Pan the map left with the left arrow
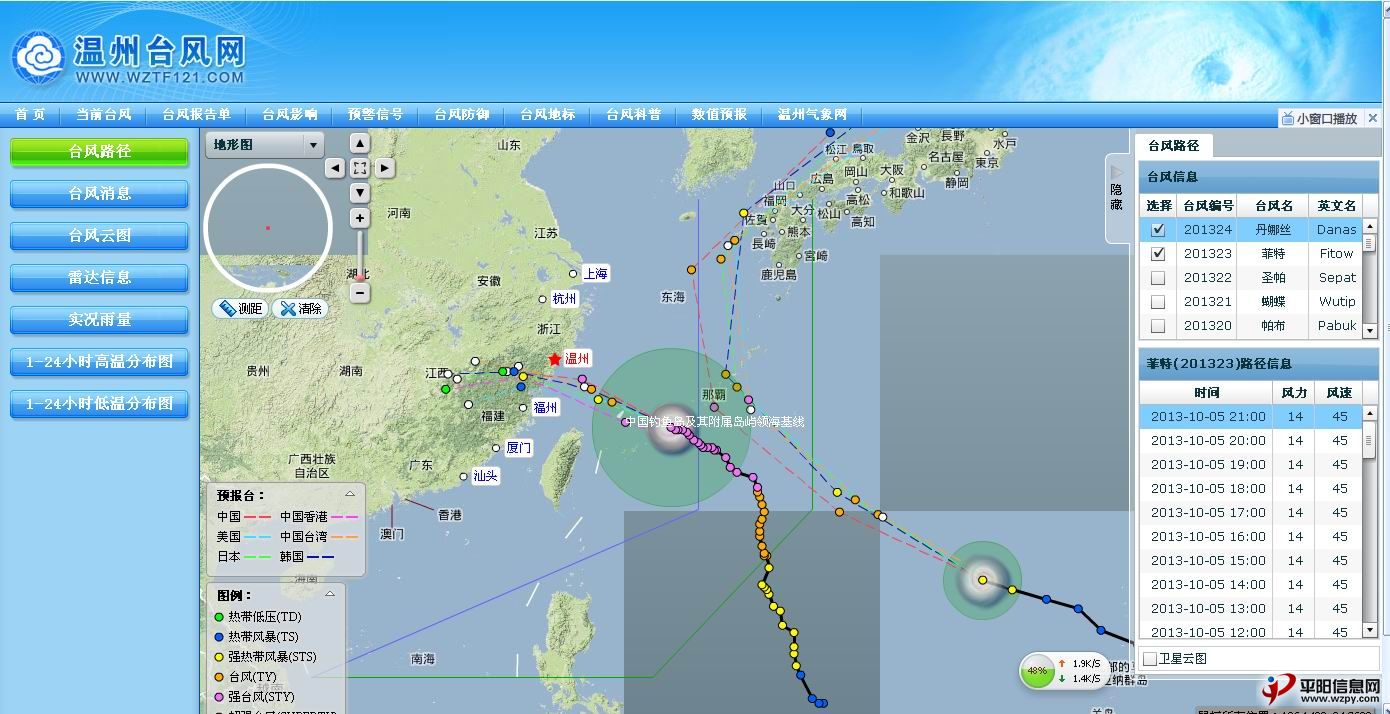 pos(336,168)
